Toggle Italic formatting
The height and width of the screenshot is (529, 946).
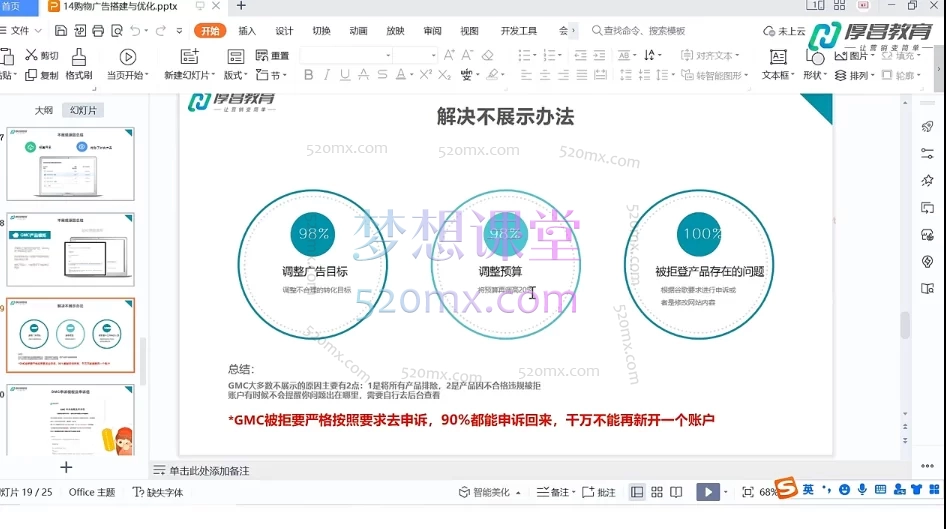[326, 75]
